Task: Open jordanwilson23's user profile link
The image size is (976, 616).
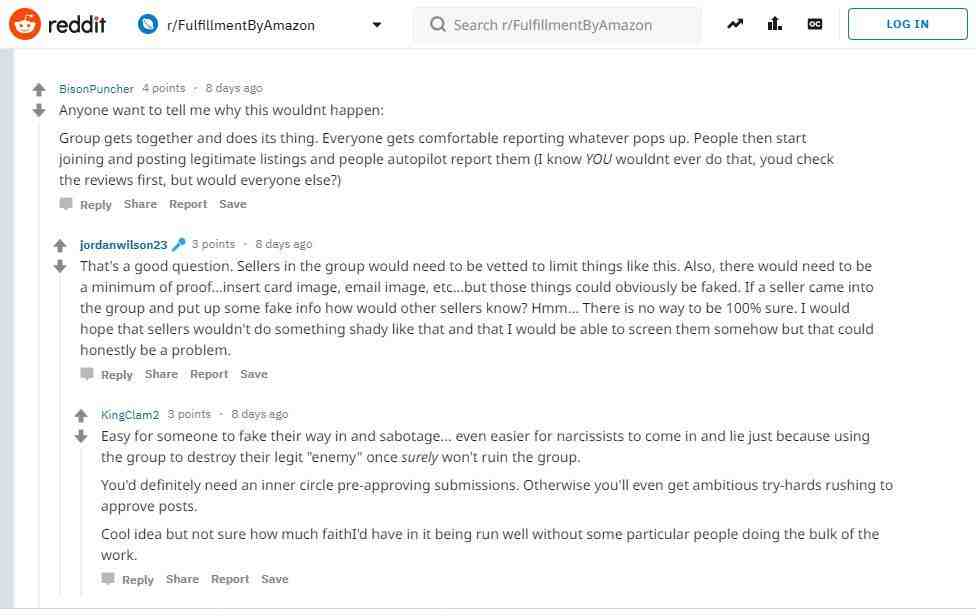Action: [123, 245]
